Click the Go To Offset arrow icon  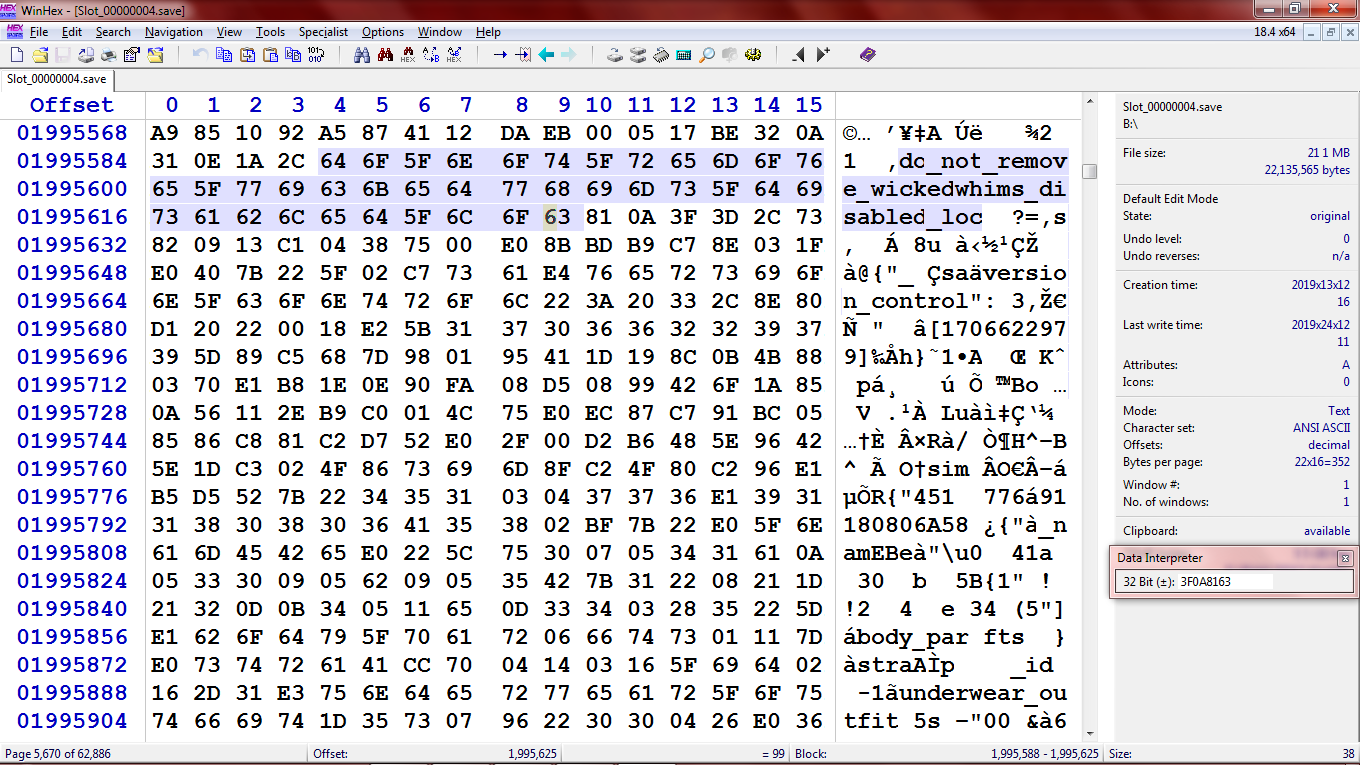point(500,55)
